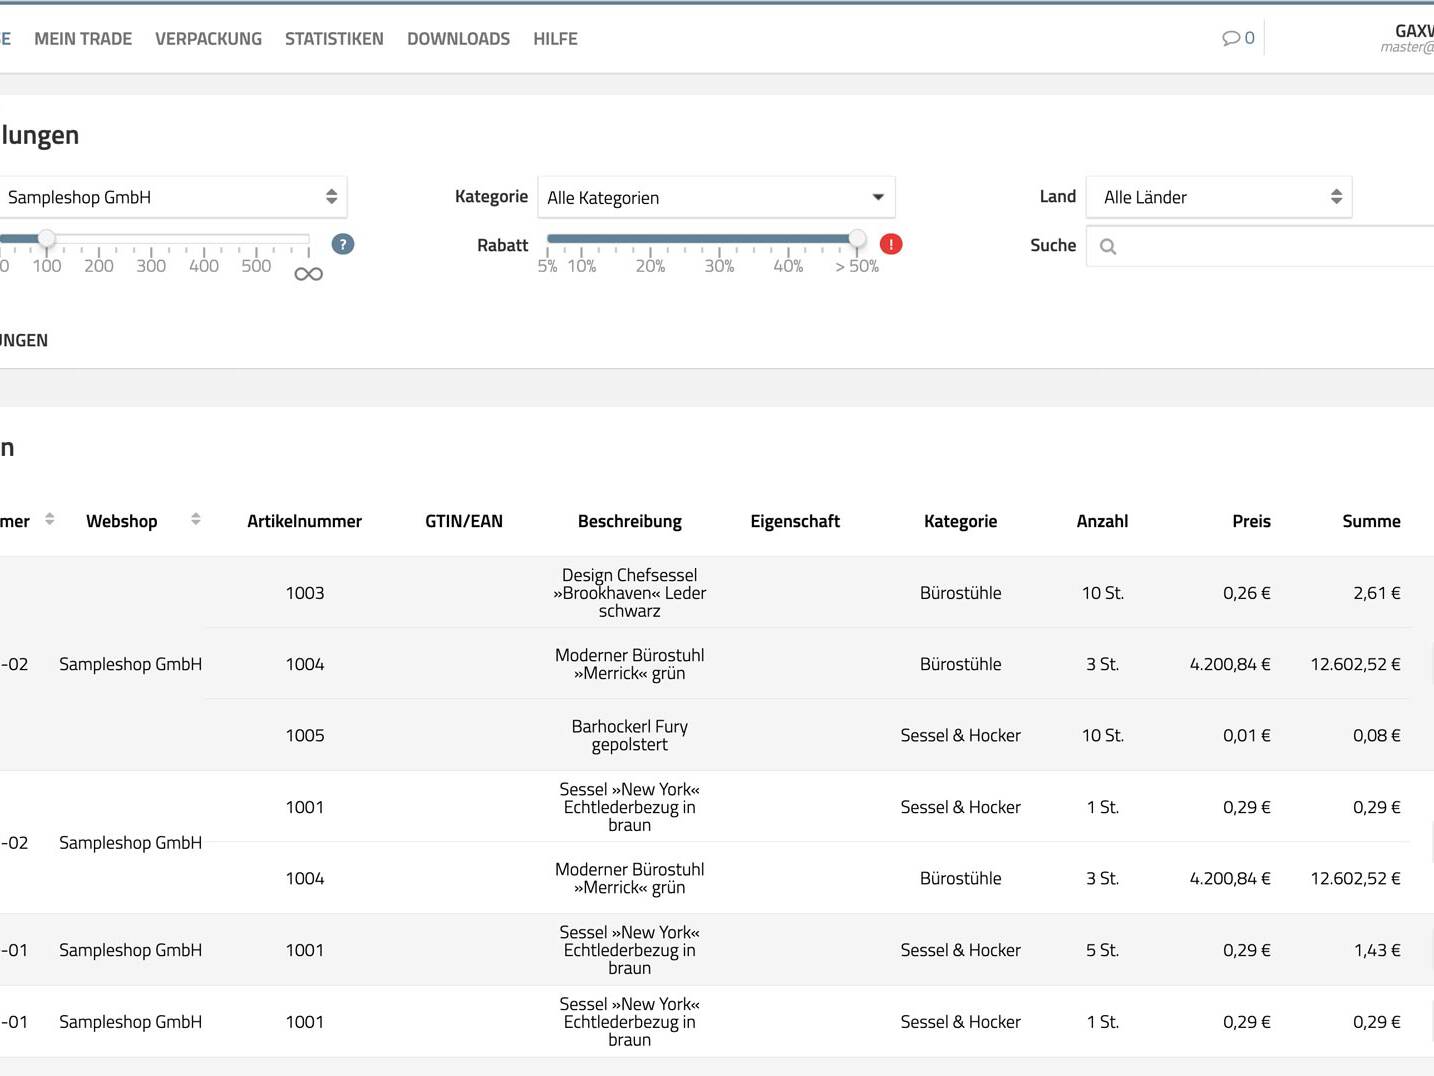Click the 300 label on price slider

point(151,266)
